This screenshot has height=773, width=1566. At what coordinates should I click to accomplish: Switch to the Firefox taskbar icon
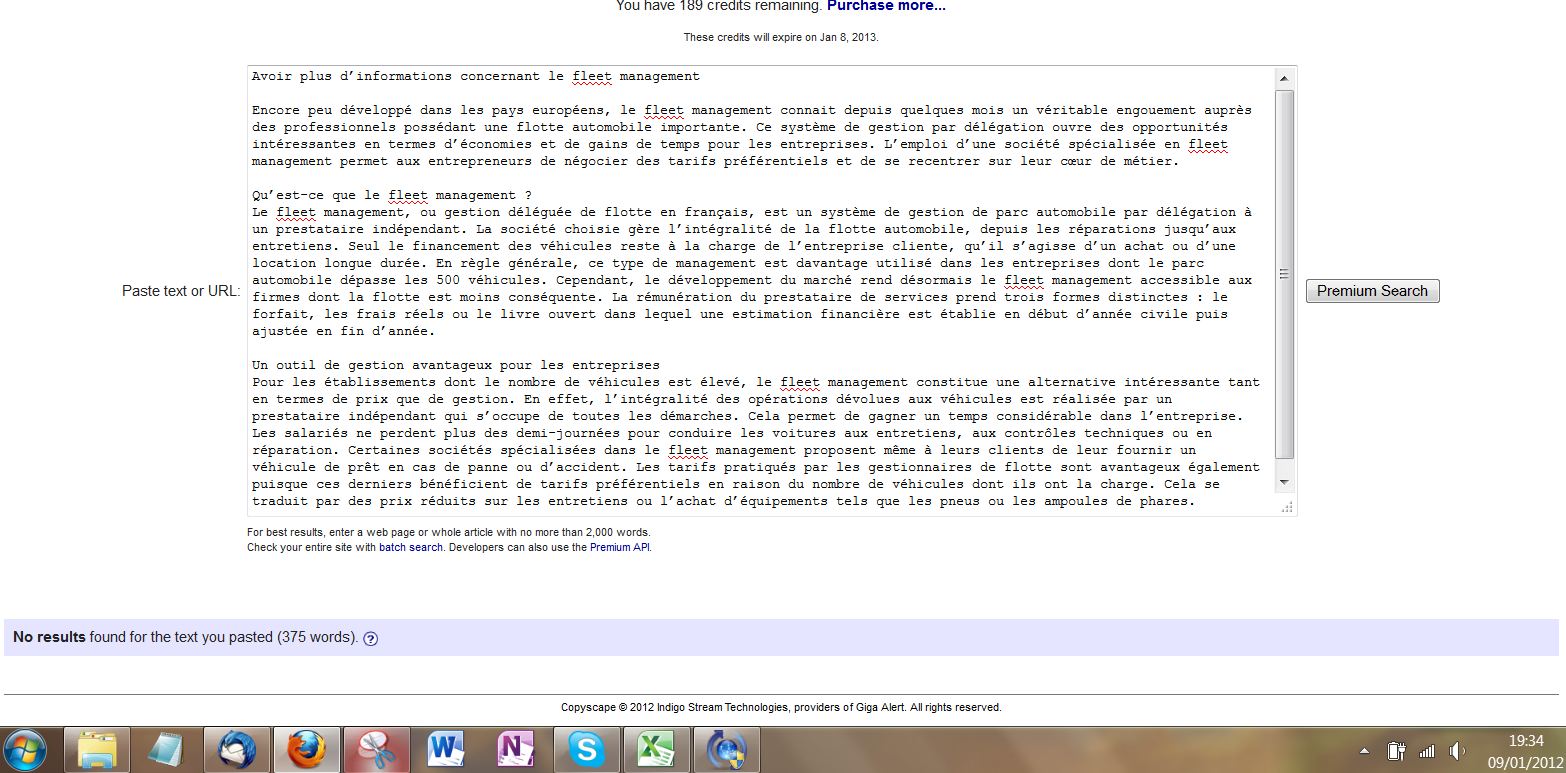[x=306, y=749]
